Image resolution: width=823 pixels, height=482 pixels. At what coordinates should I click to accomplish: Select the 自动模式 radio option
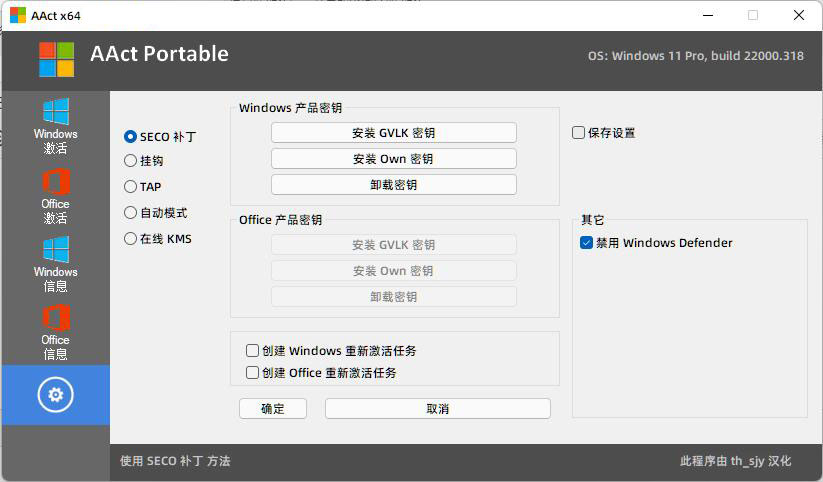pyautogui.click(x=131, y=212)
